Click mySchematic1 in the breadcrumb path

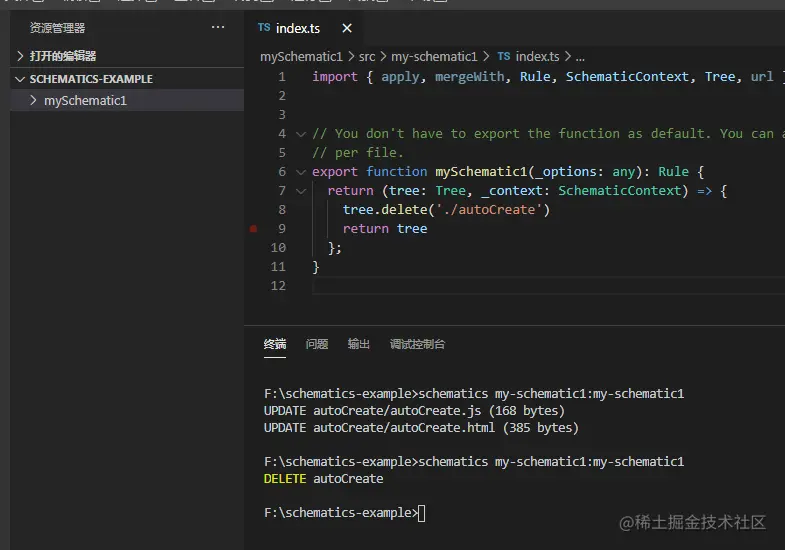(301, 57)
